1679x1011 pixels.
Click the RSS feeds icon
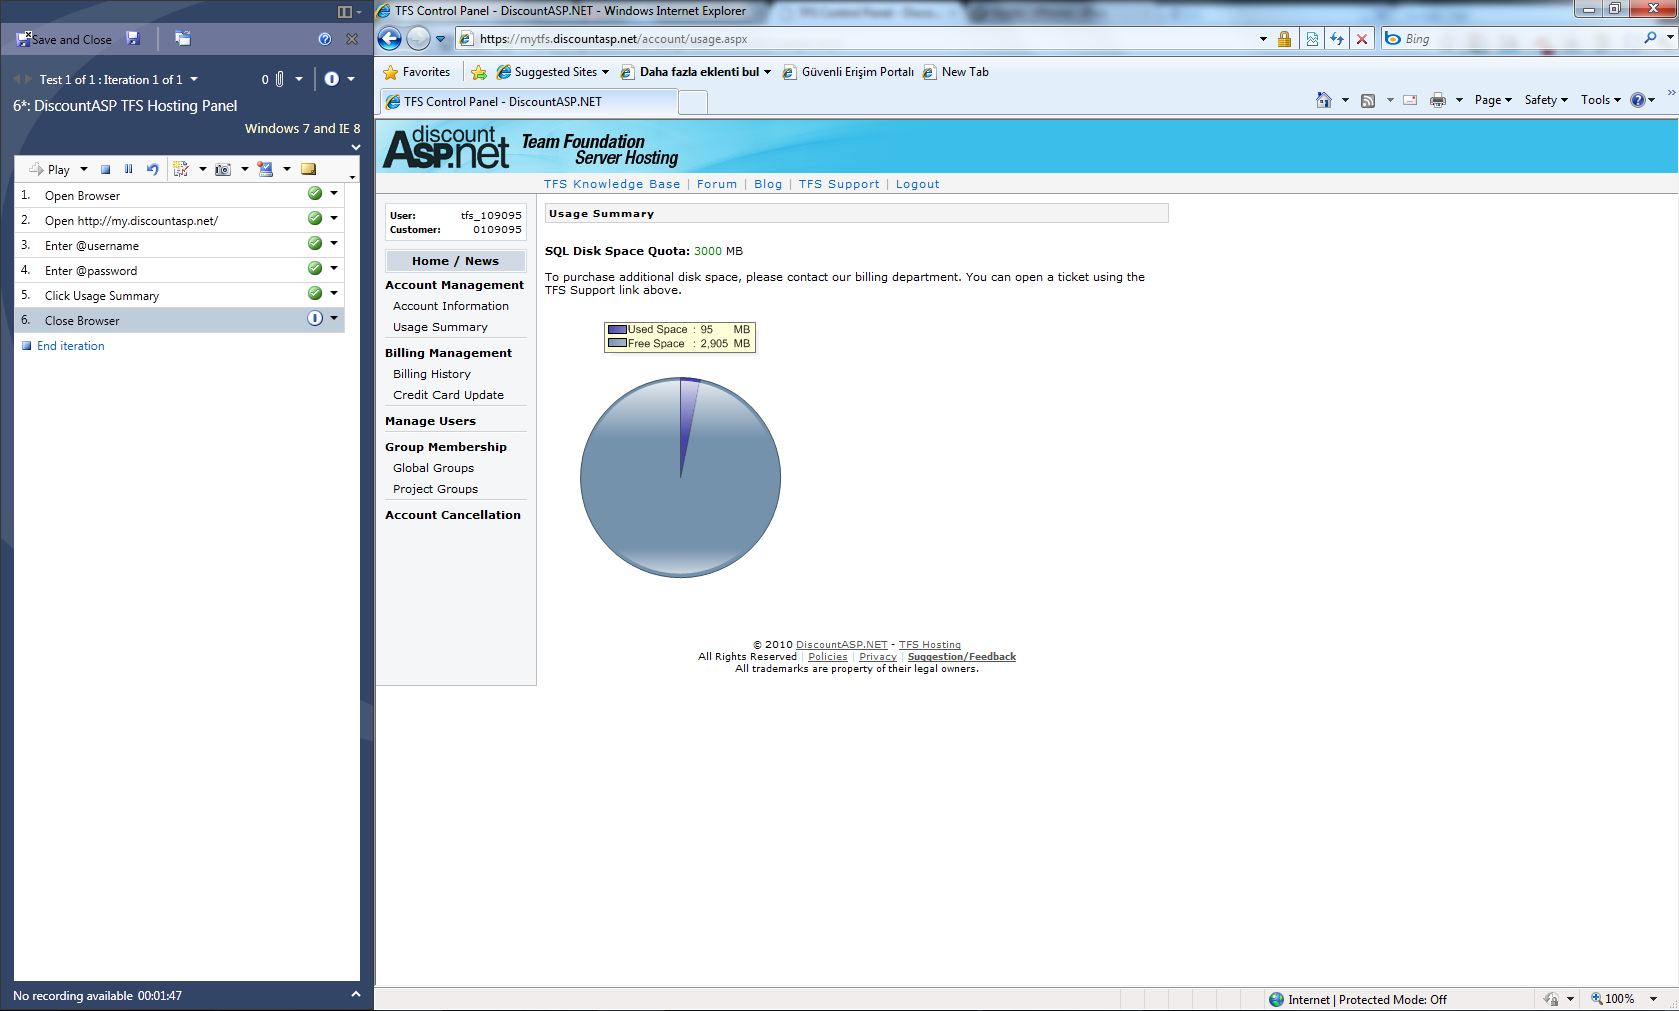[1368, 100]
